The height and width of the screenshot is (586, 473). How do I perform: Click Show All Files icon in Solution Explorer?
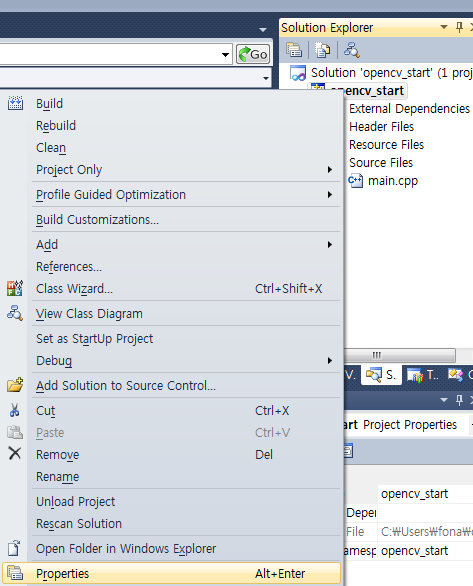click(322, 50)
